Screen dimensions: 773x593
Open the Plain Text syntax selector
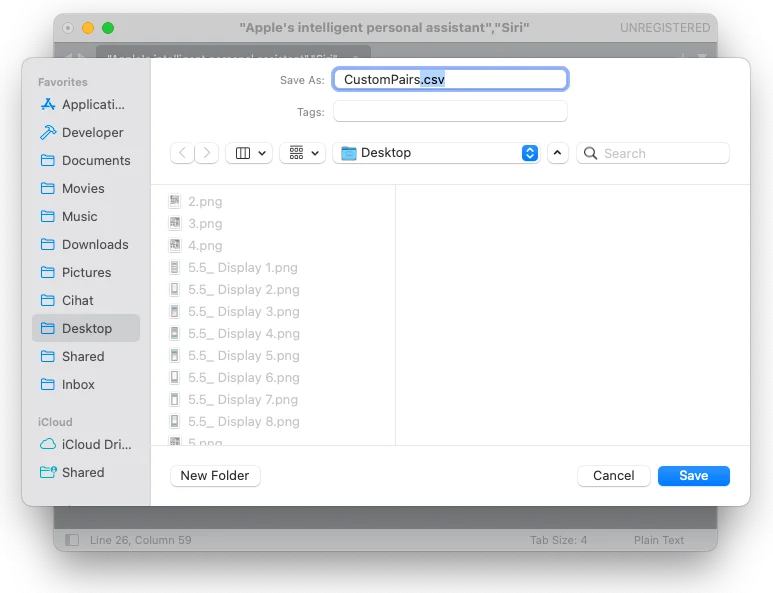[658, 540]
